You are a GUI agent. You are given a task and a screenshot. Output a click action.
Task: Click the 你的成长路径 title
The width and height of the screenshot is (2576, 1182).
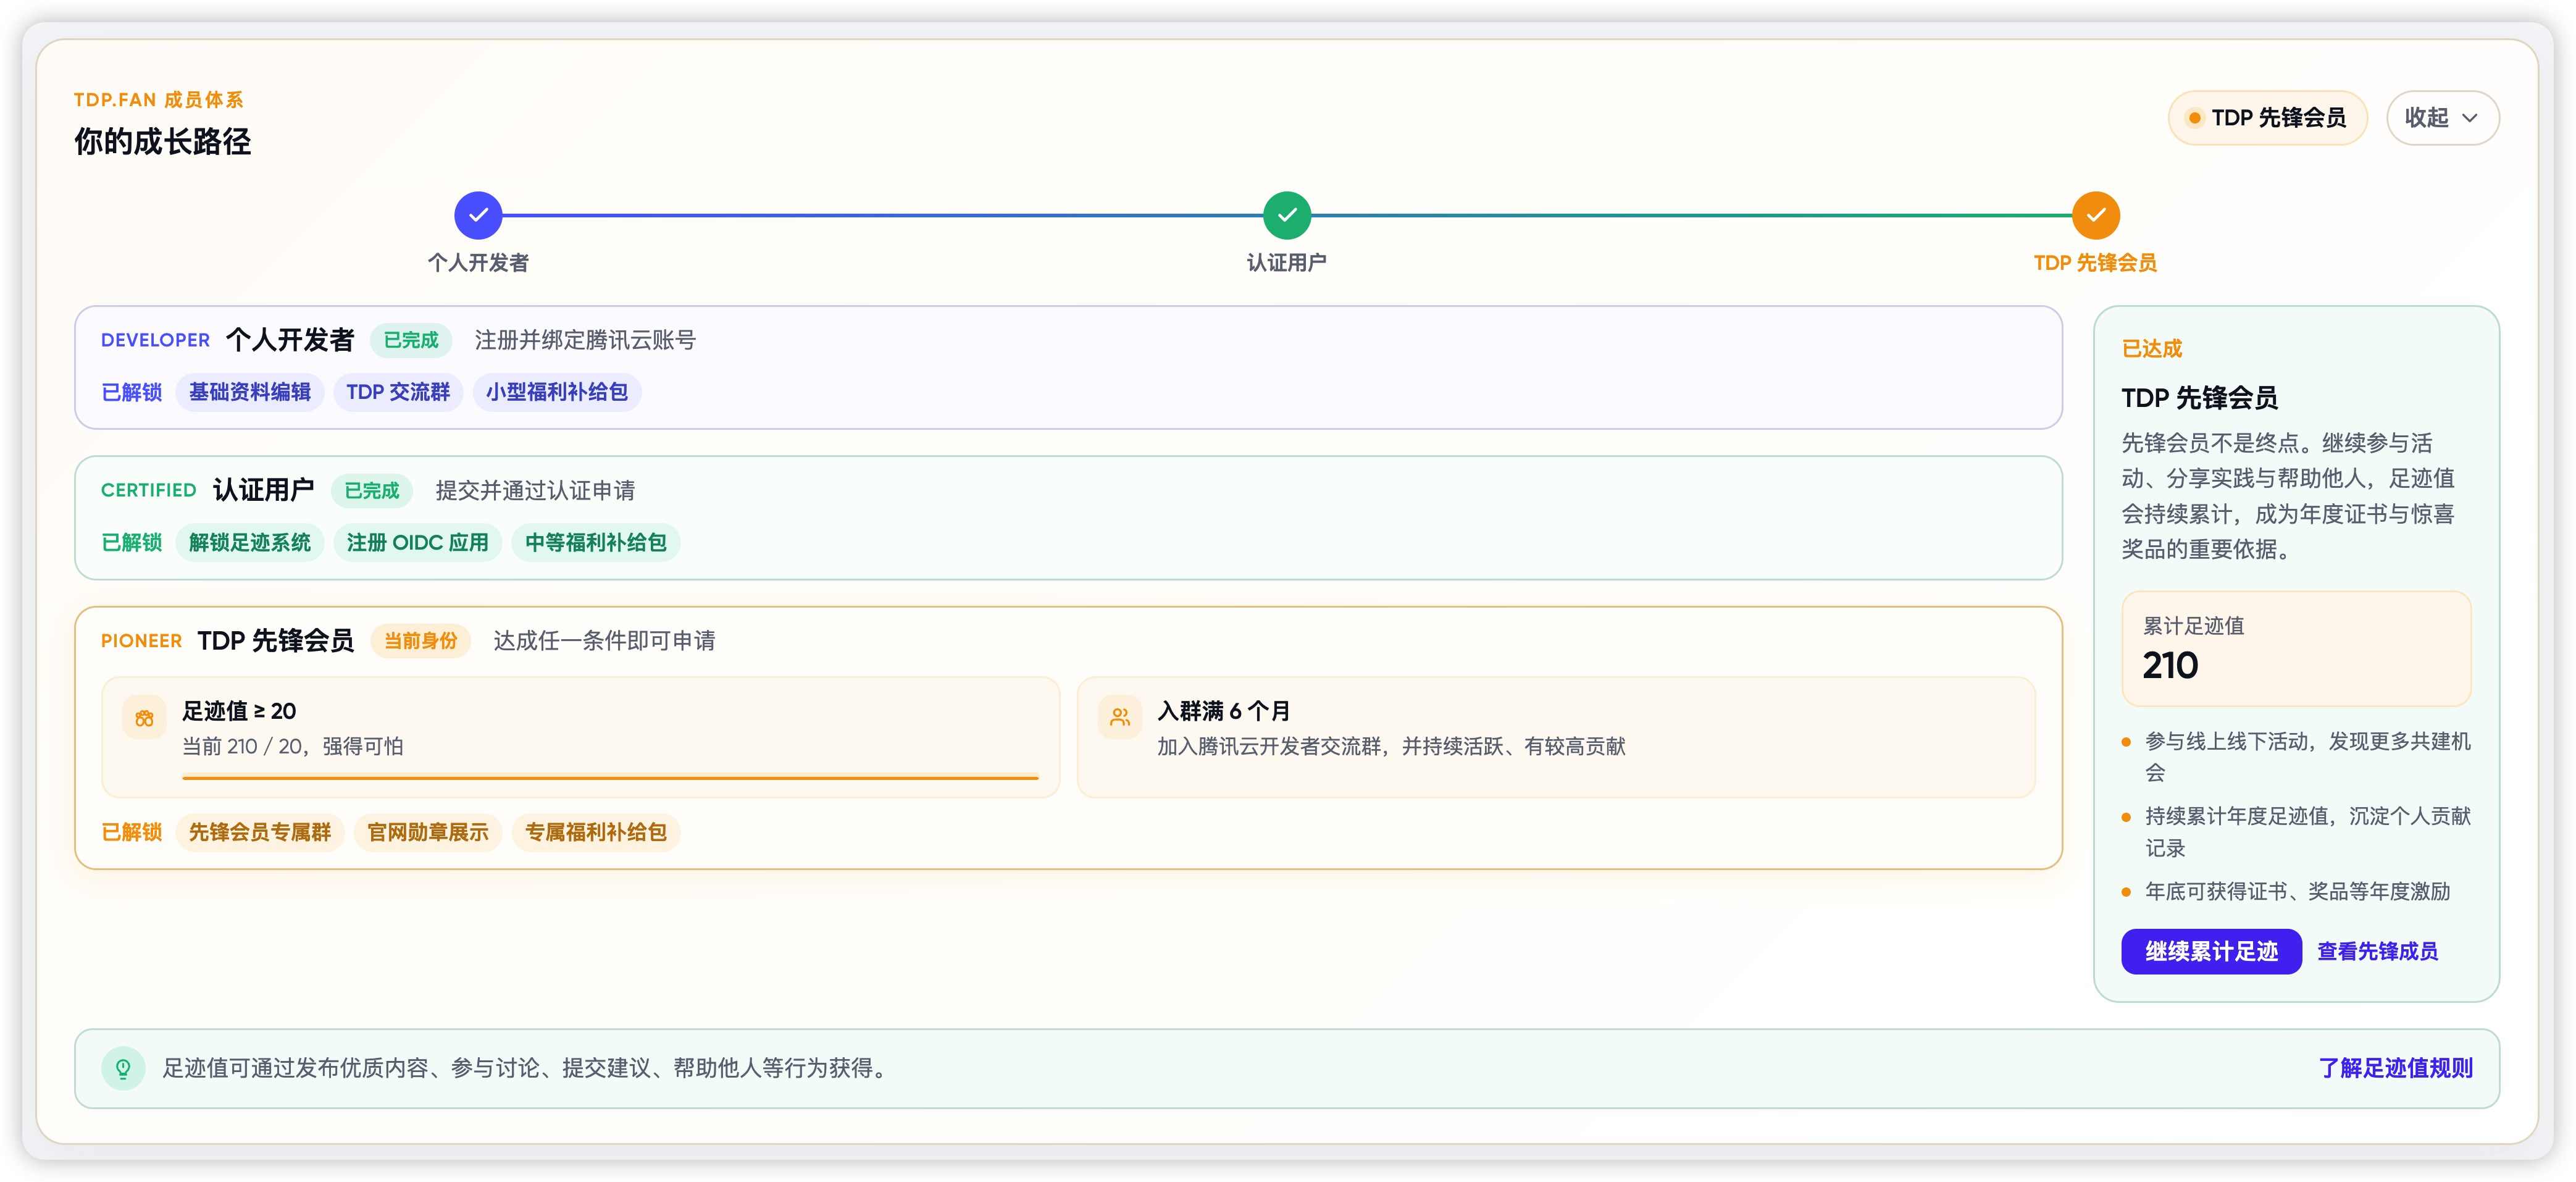(162, 141)
